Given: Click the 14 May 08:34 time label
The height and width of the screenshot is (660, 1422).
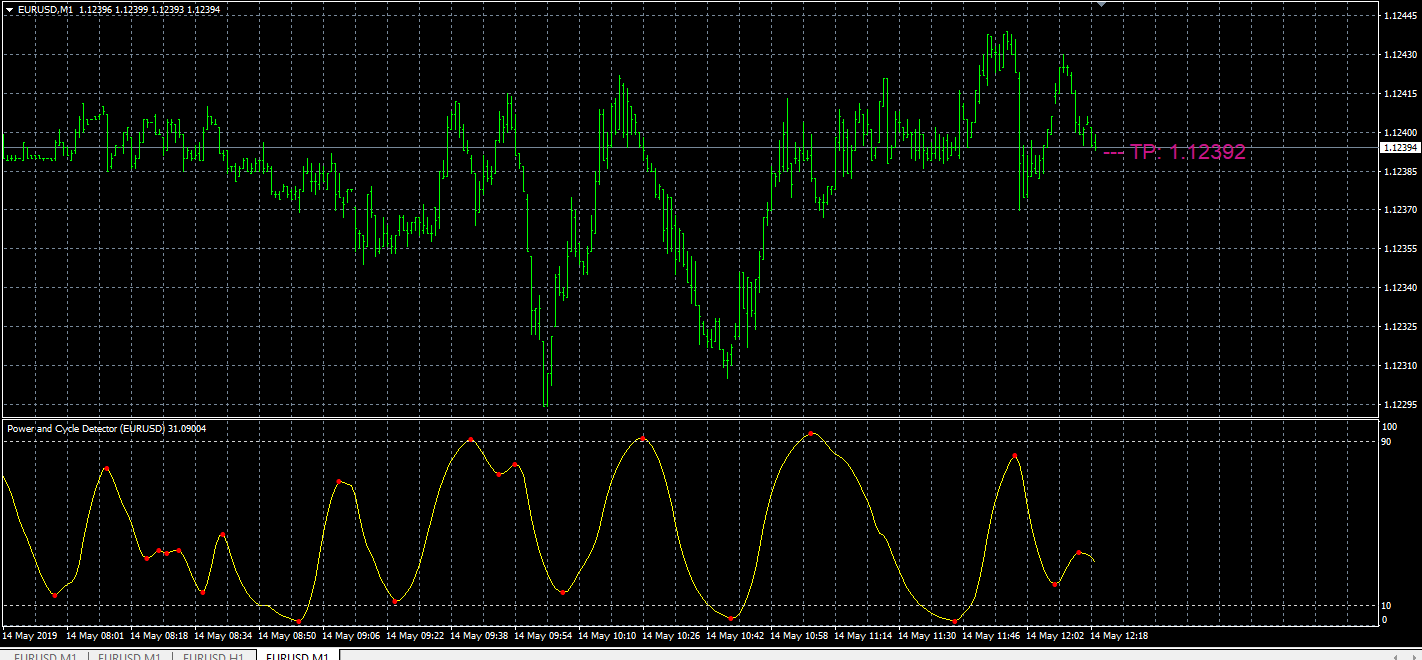Looking at the screenshot, I should coord(223,636).
